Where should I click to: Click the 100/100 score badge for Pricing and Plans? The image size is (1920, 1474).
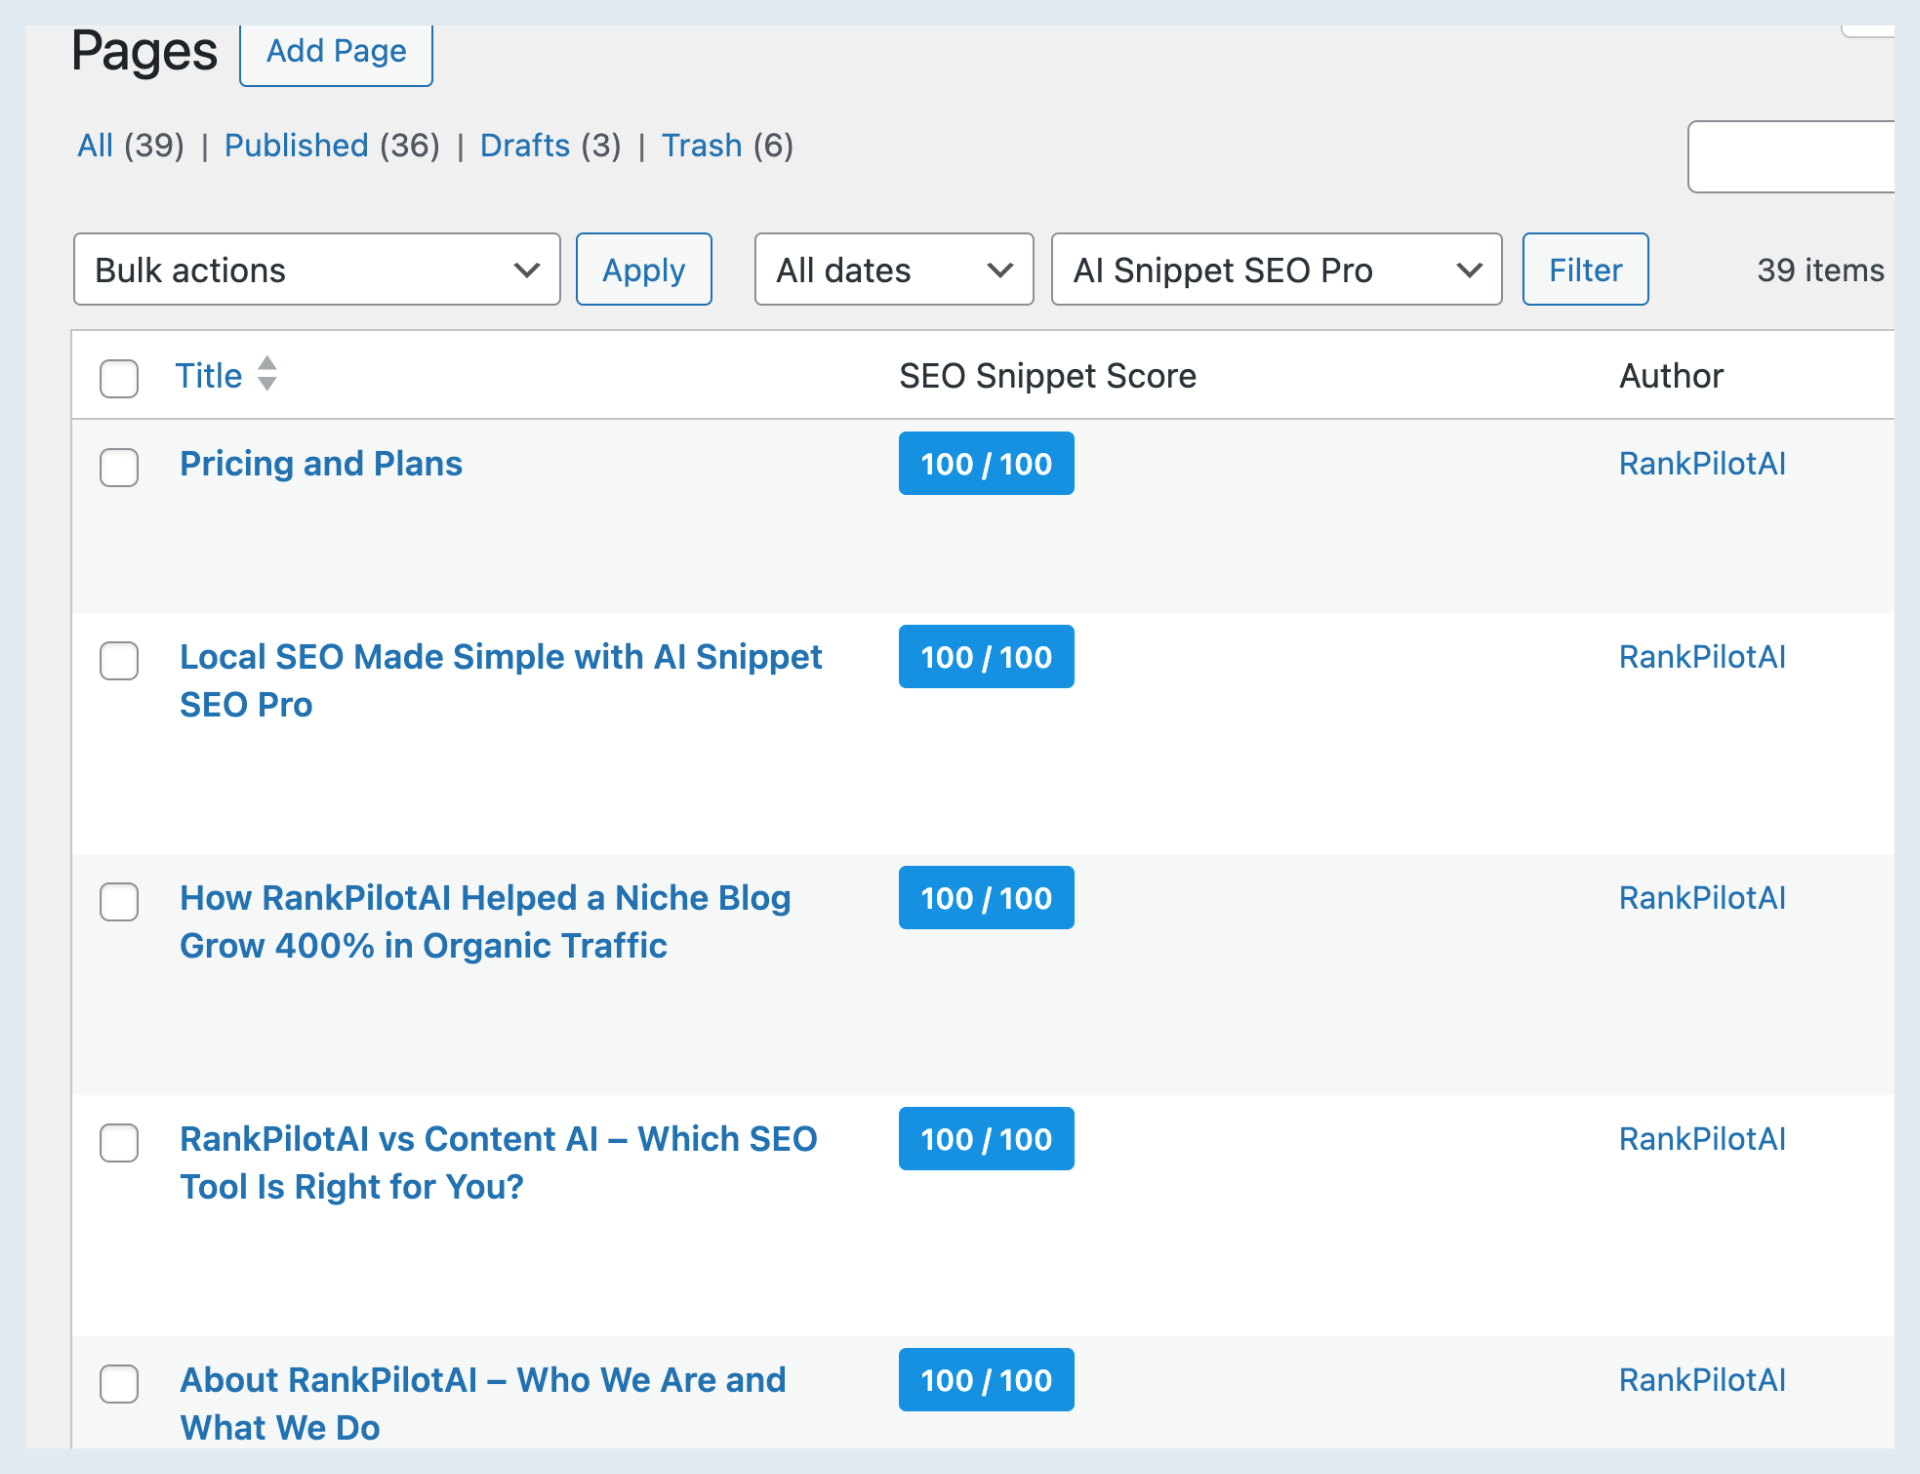pyautogui.click(x=986, y=463)
